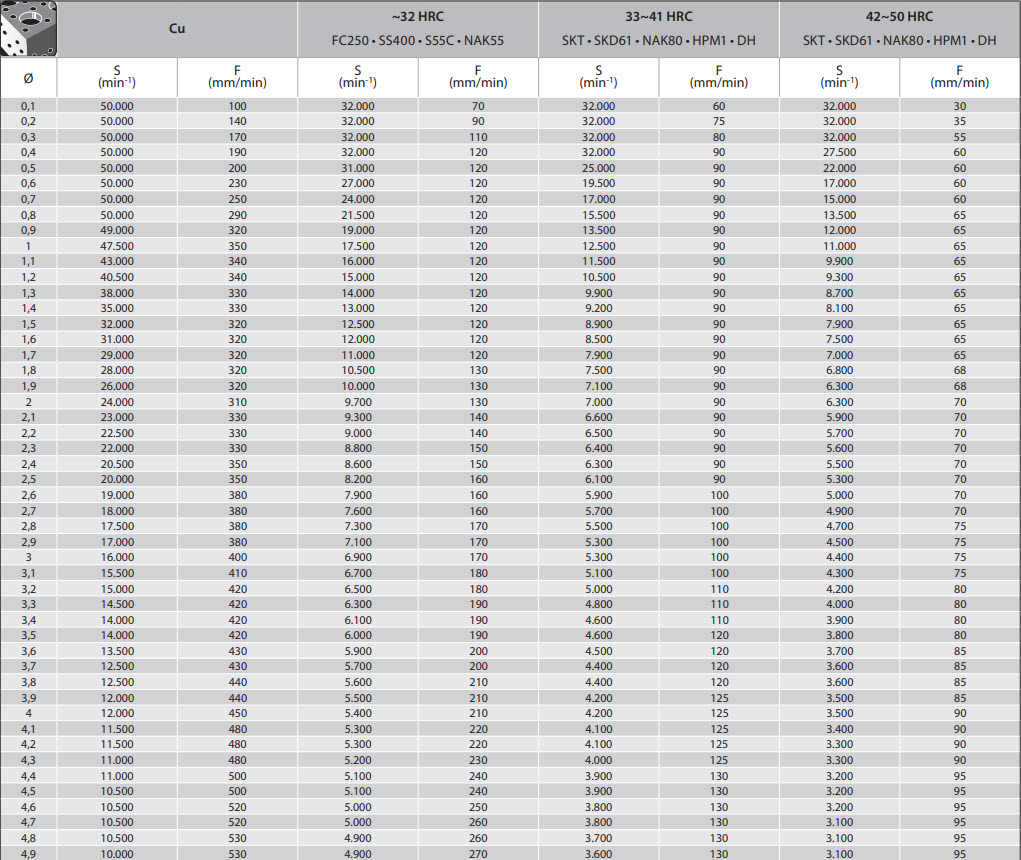1021x860 pixels.
Task: Select the ~32 HRC hardness header
Action: click(417, 17)
